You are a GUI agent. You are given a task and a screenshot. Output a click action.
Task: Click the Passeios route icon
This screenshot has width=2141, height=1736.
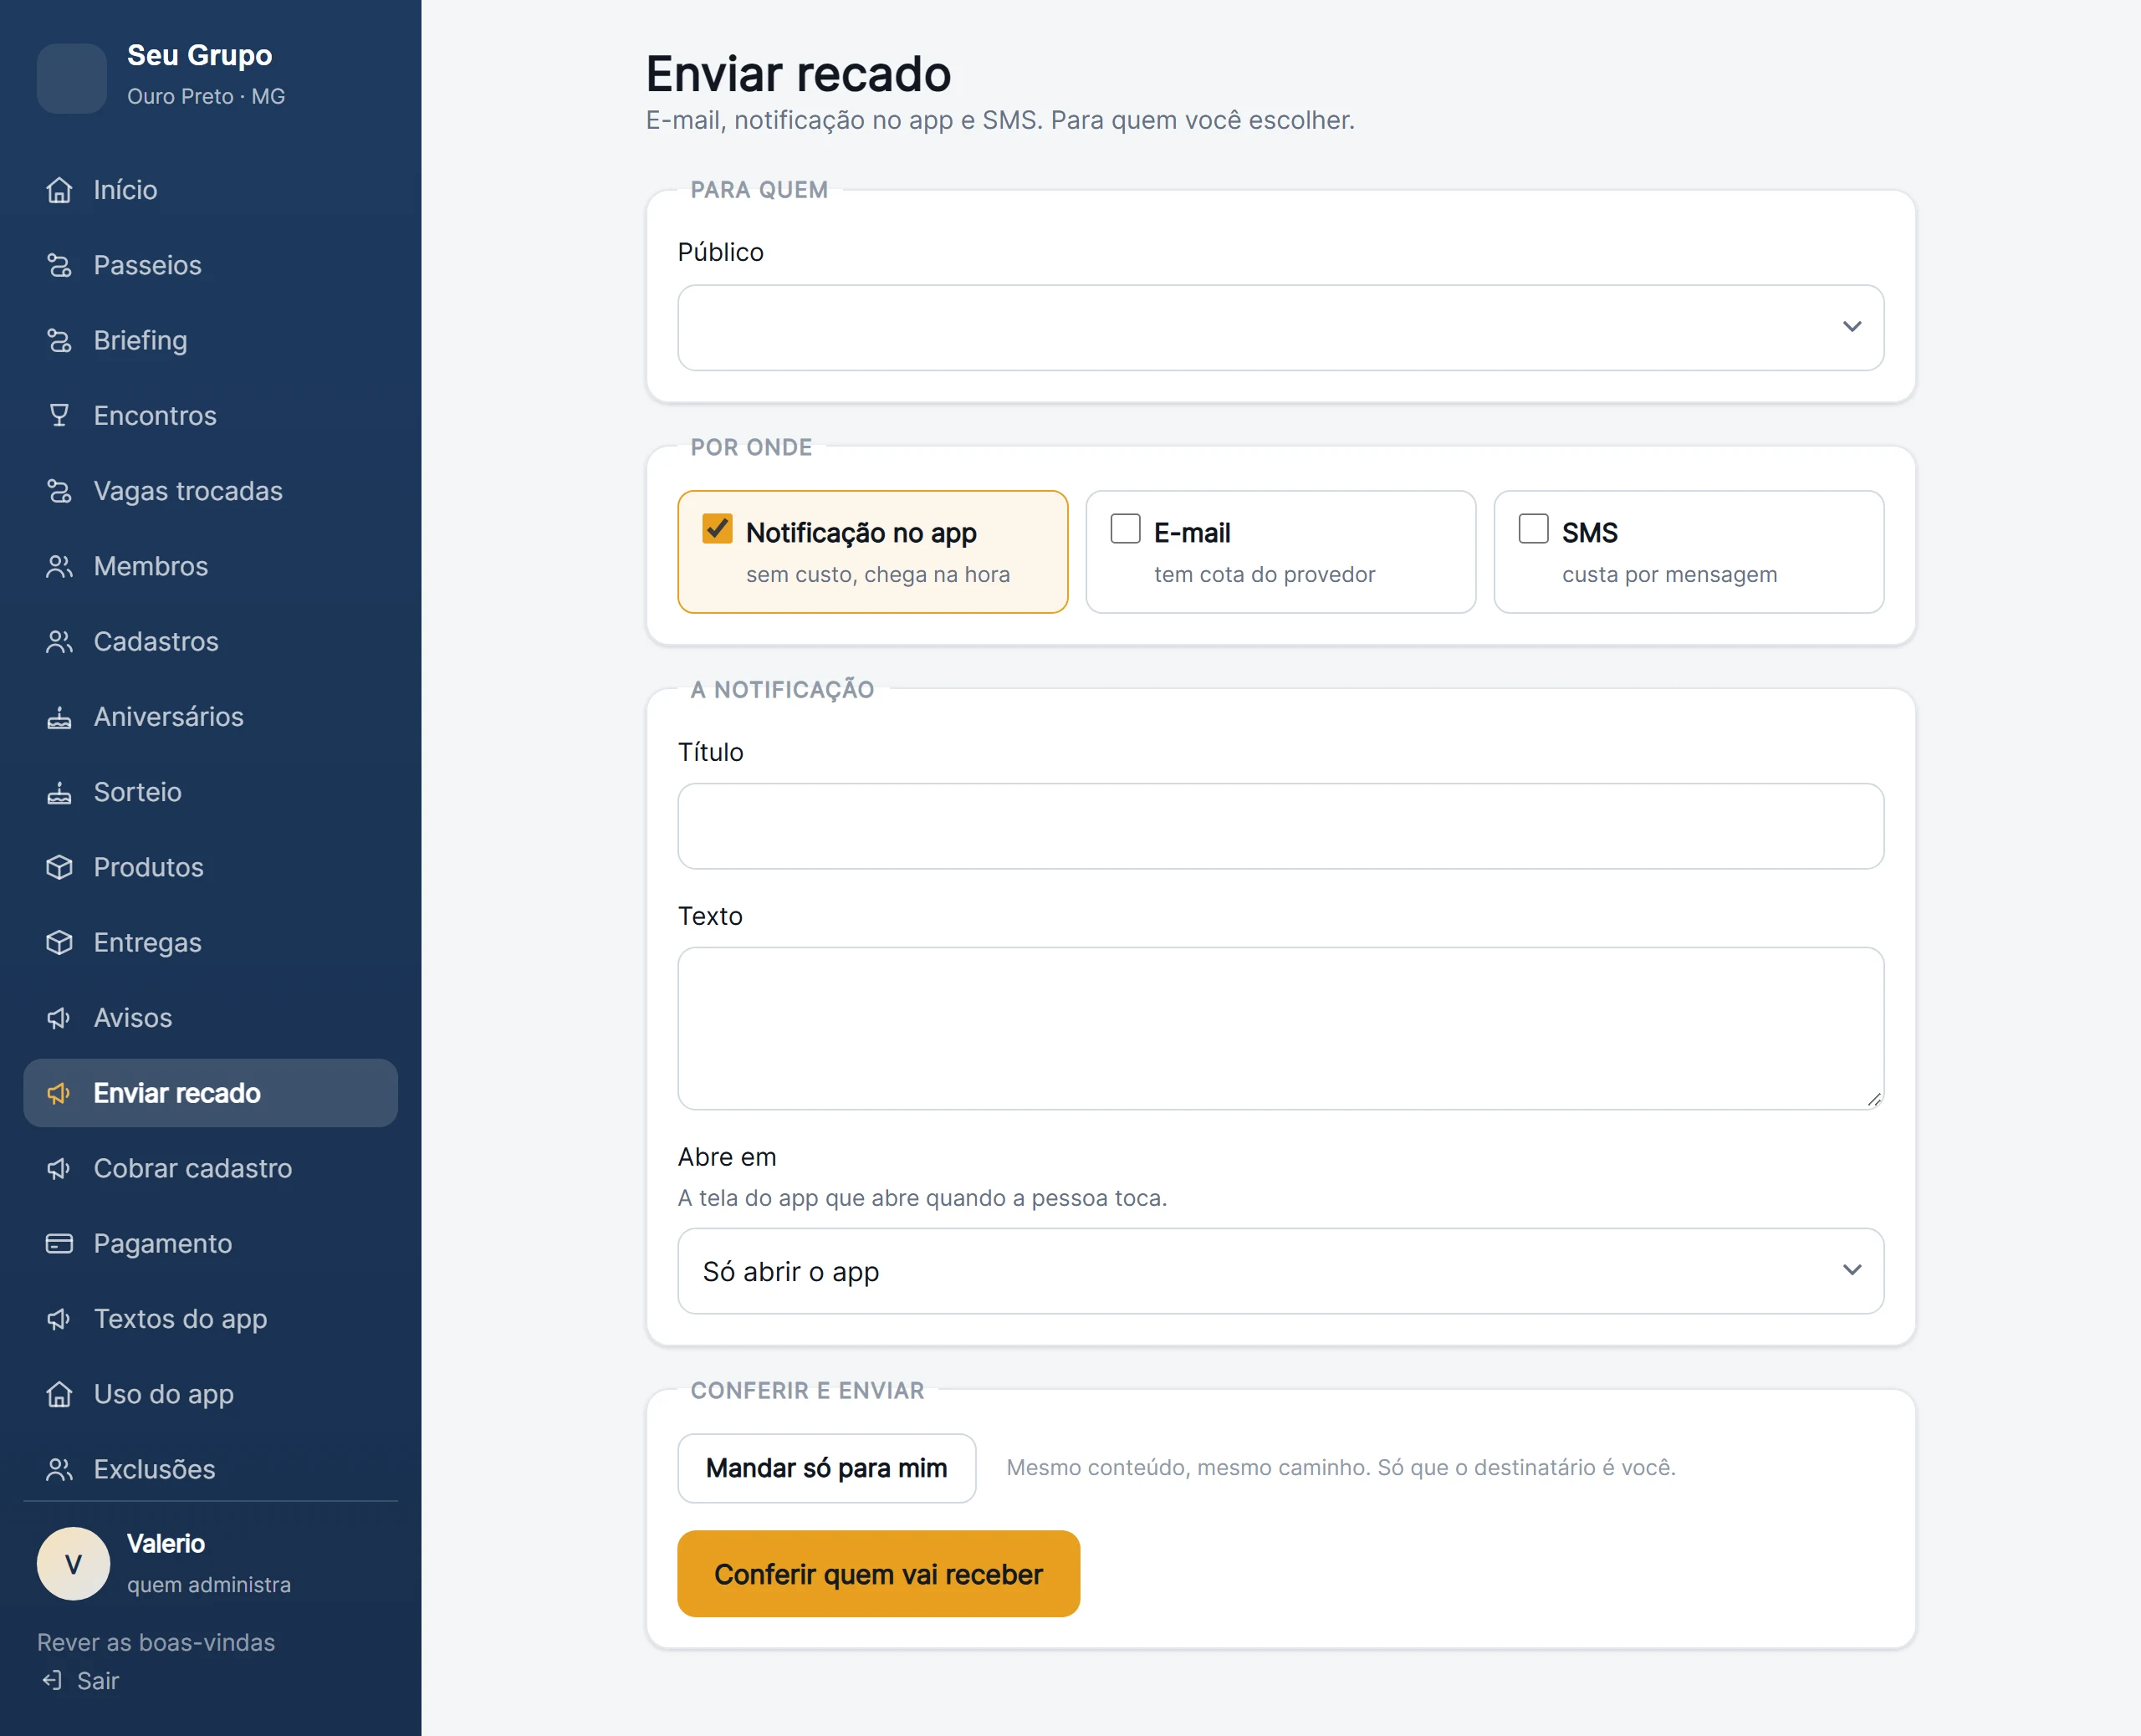click(x=59, y=265)
